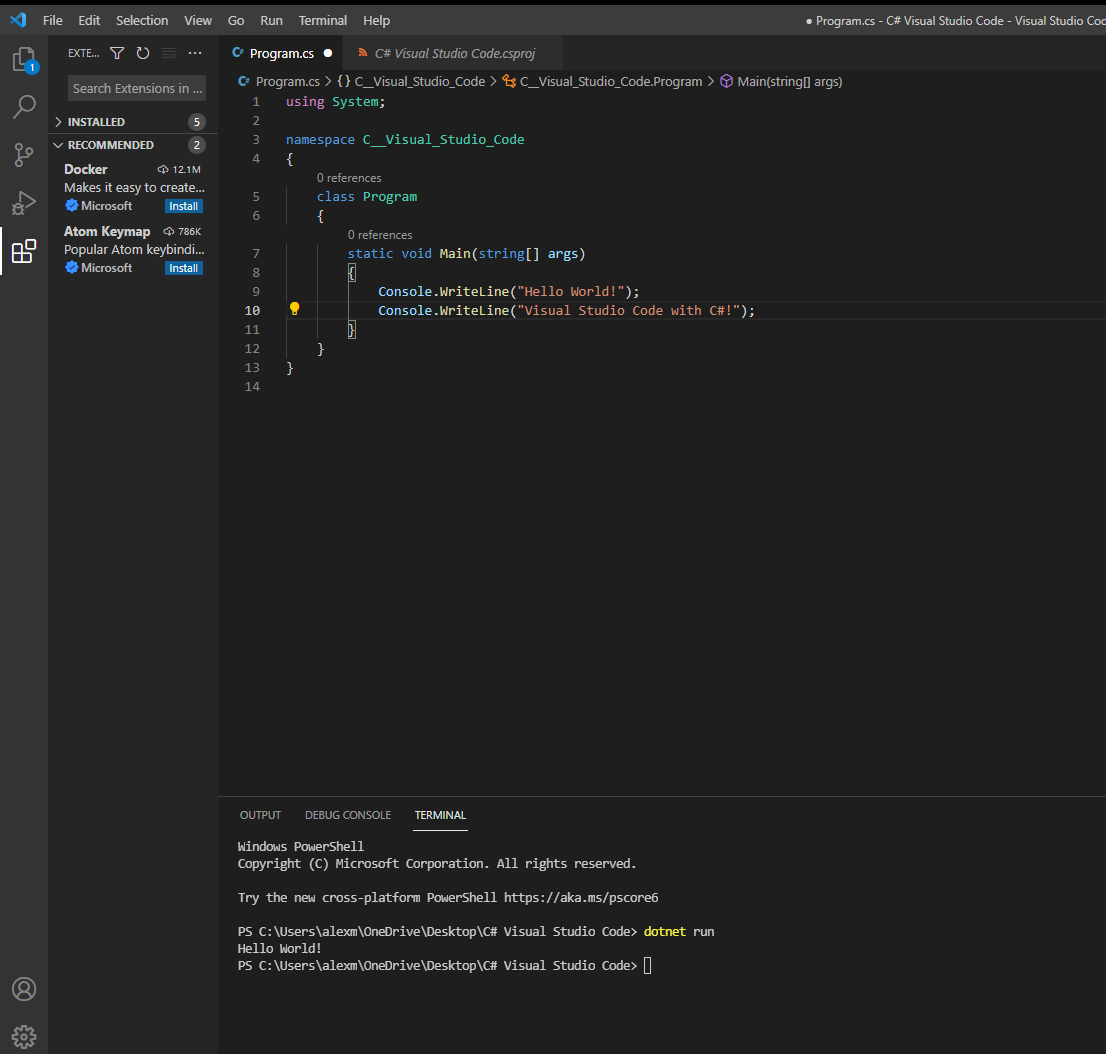Filter extensions using the funnel icon
The height and width of the screenshot is (1054, 1106).
[117, 53]
